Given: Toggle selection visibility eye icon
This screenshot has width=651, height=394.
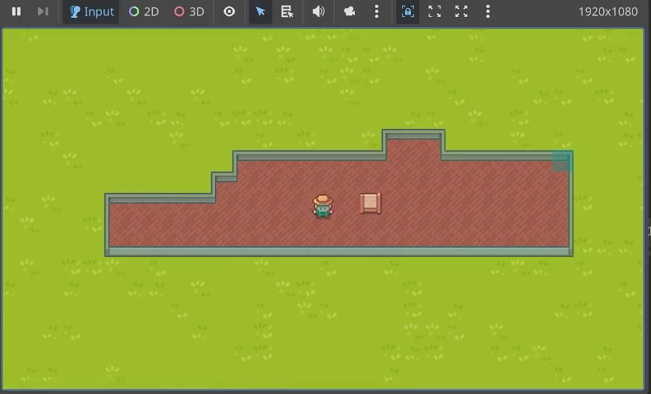Looking at the screenshot, I should 229,11.
